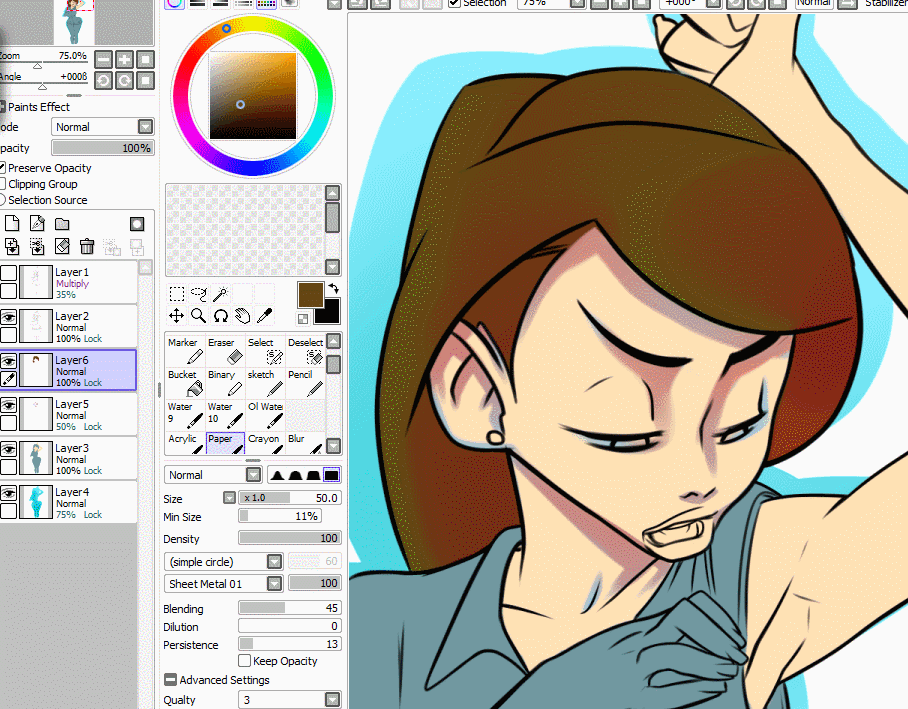Open the Sheet Metal 01 texture dropdown

(x=224, y=583)
